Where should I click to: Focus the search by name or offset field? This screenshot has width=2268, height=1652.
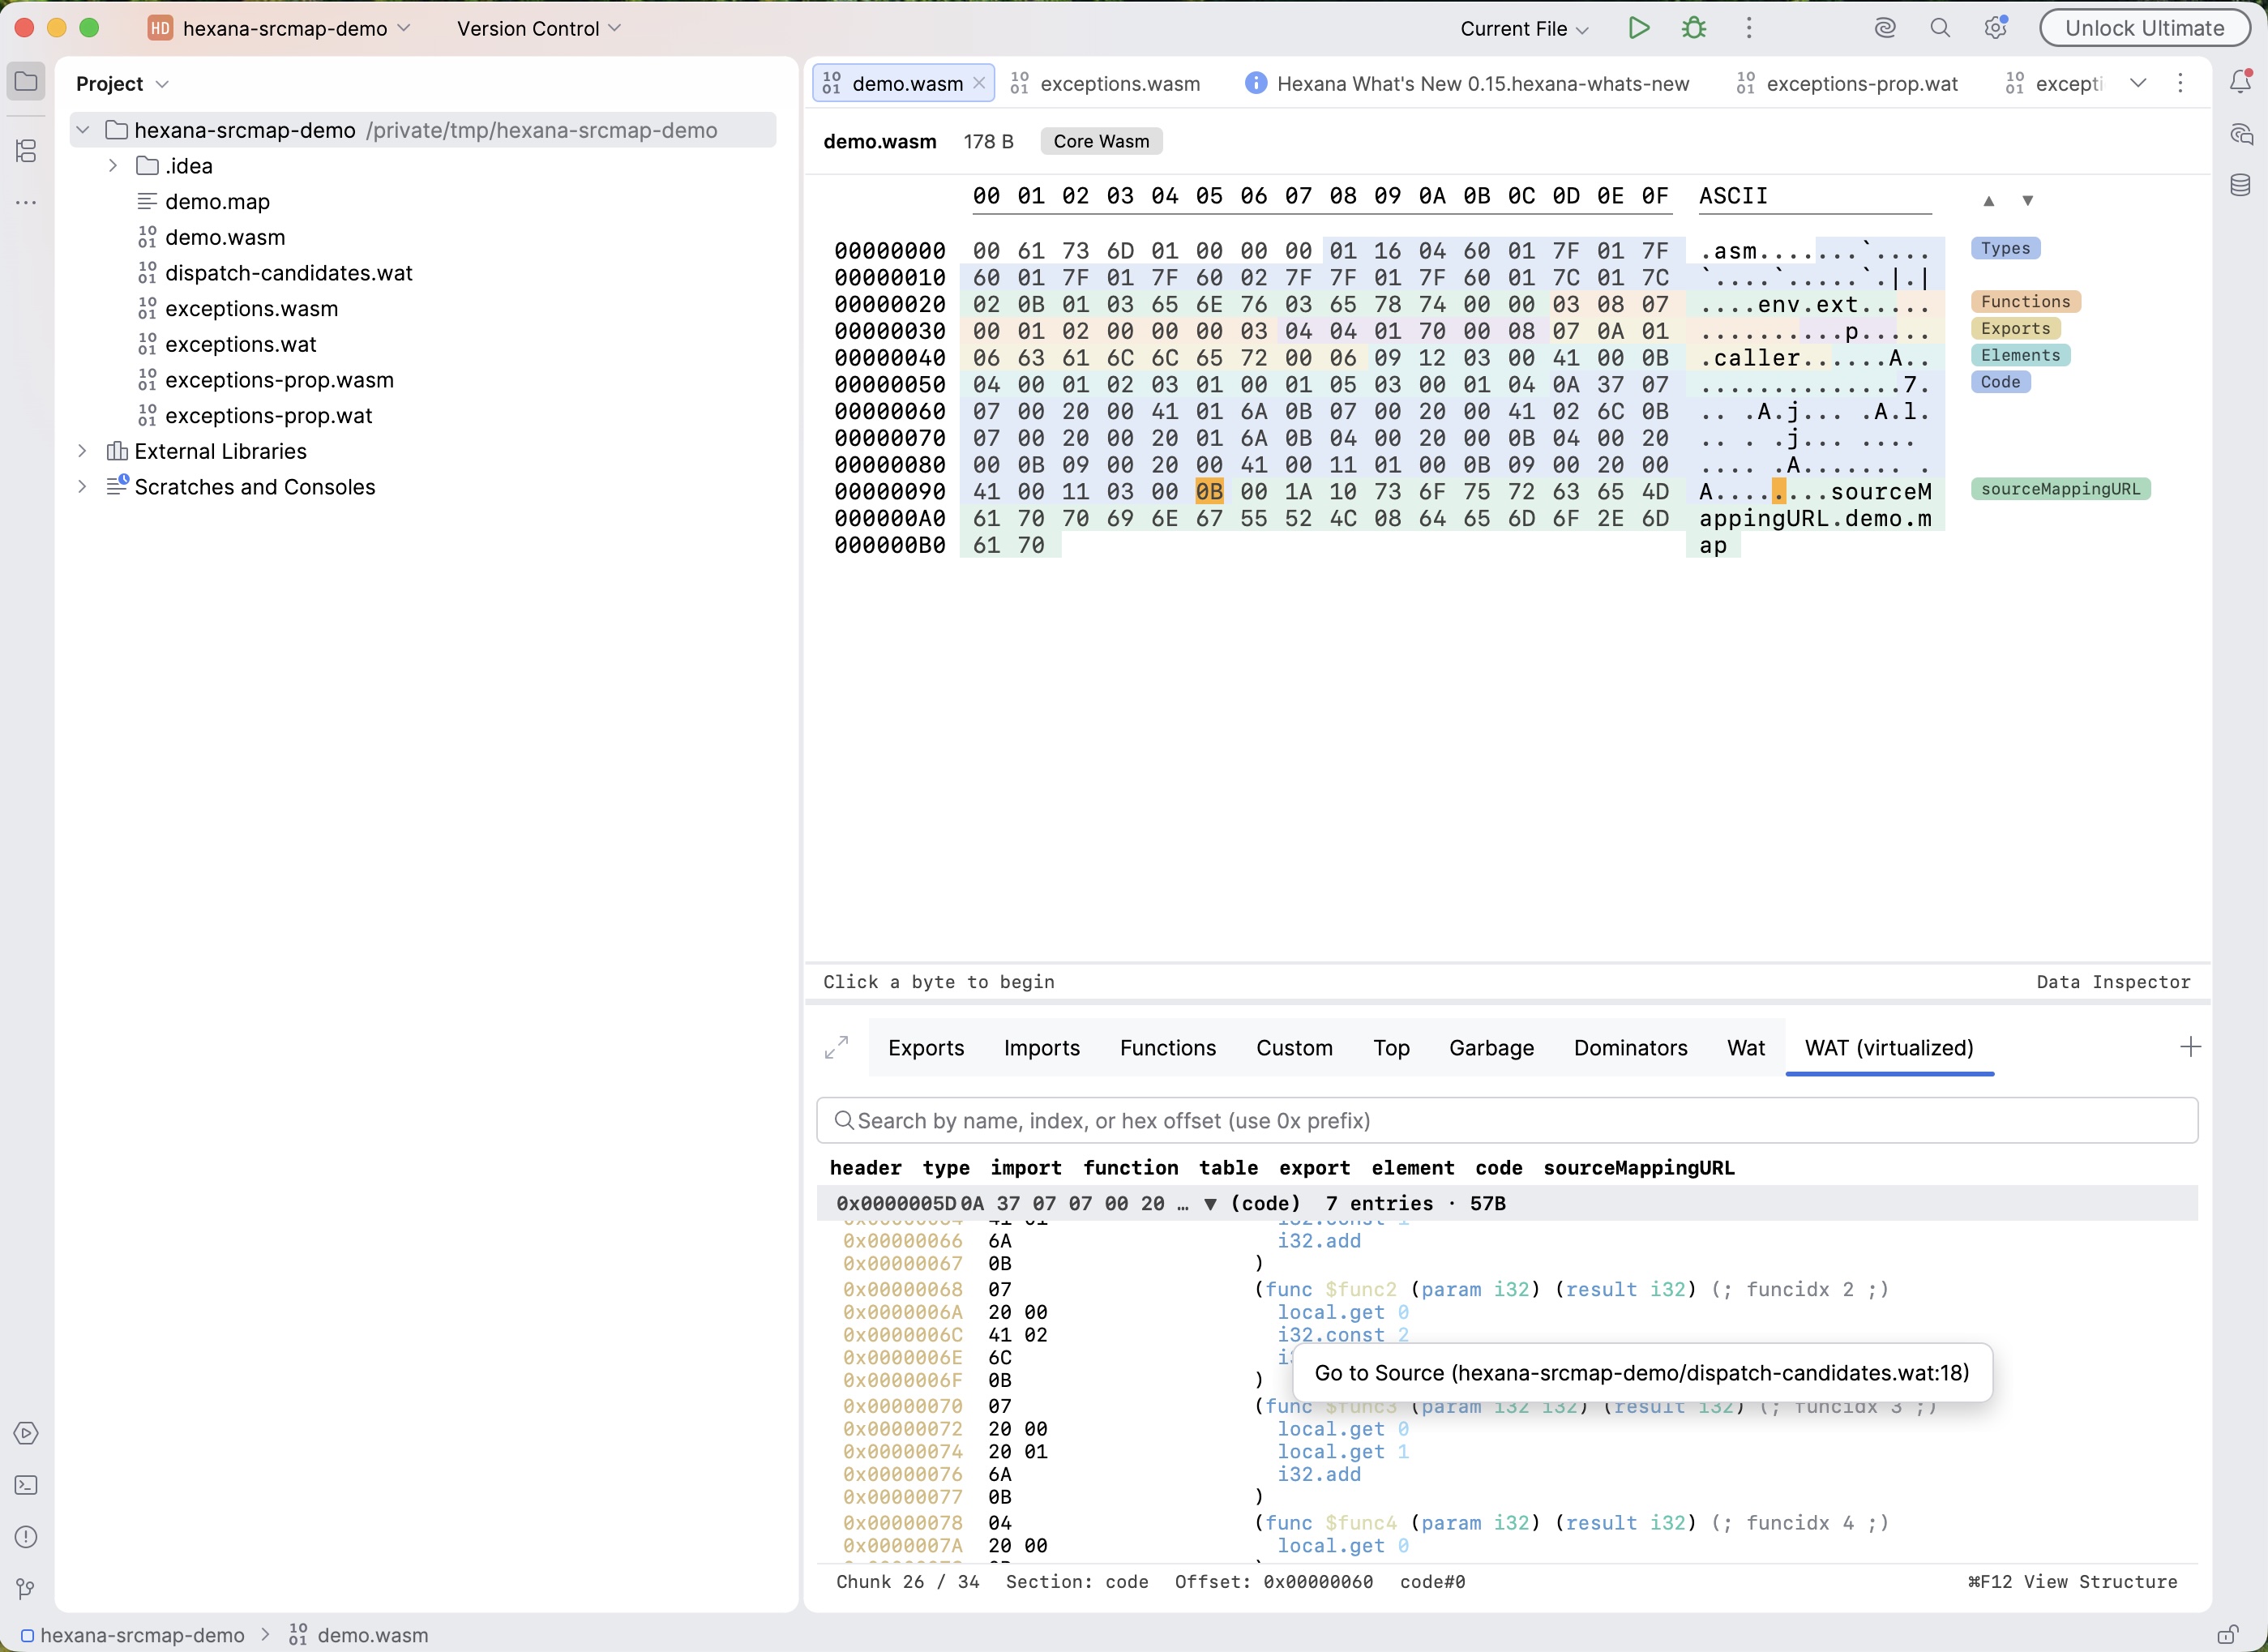[1506, 1120]
